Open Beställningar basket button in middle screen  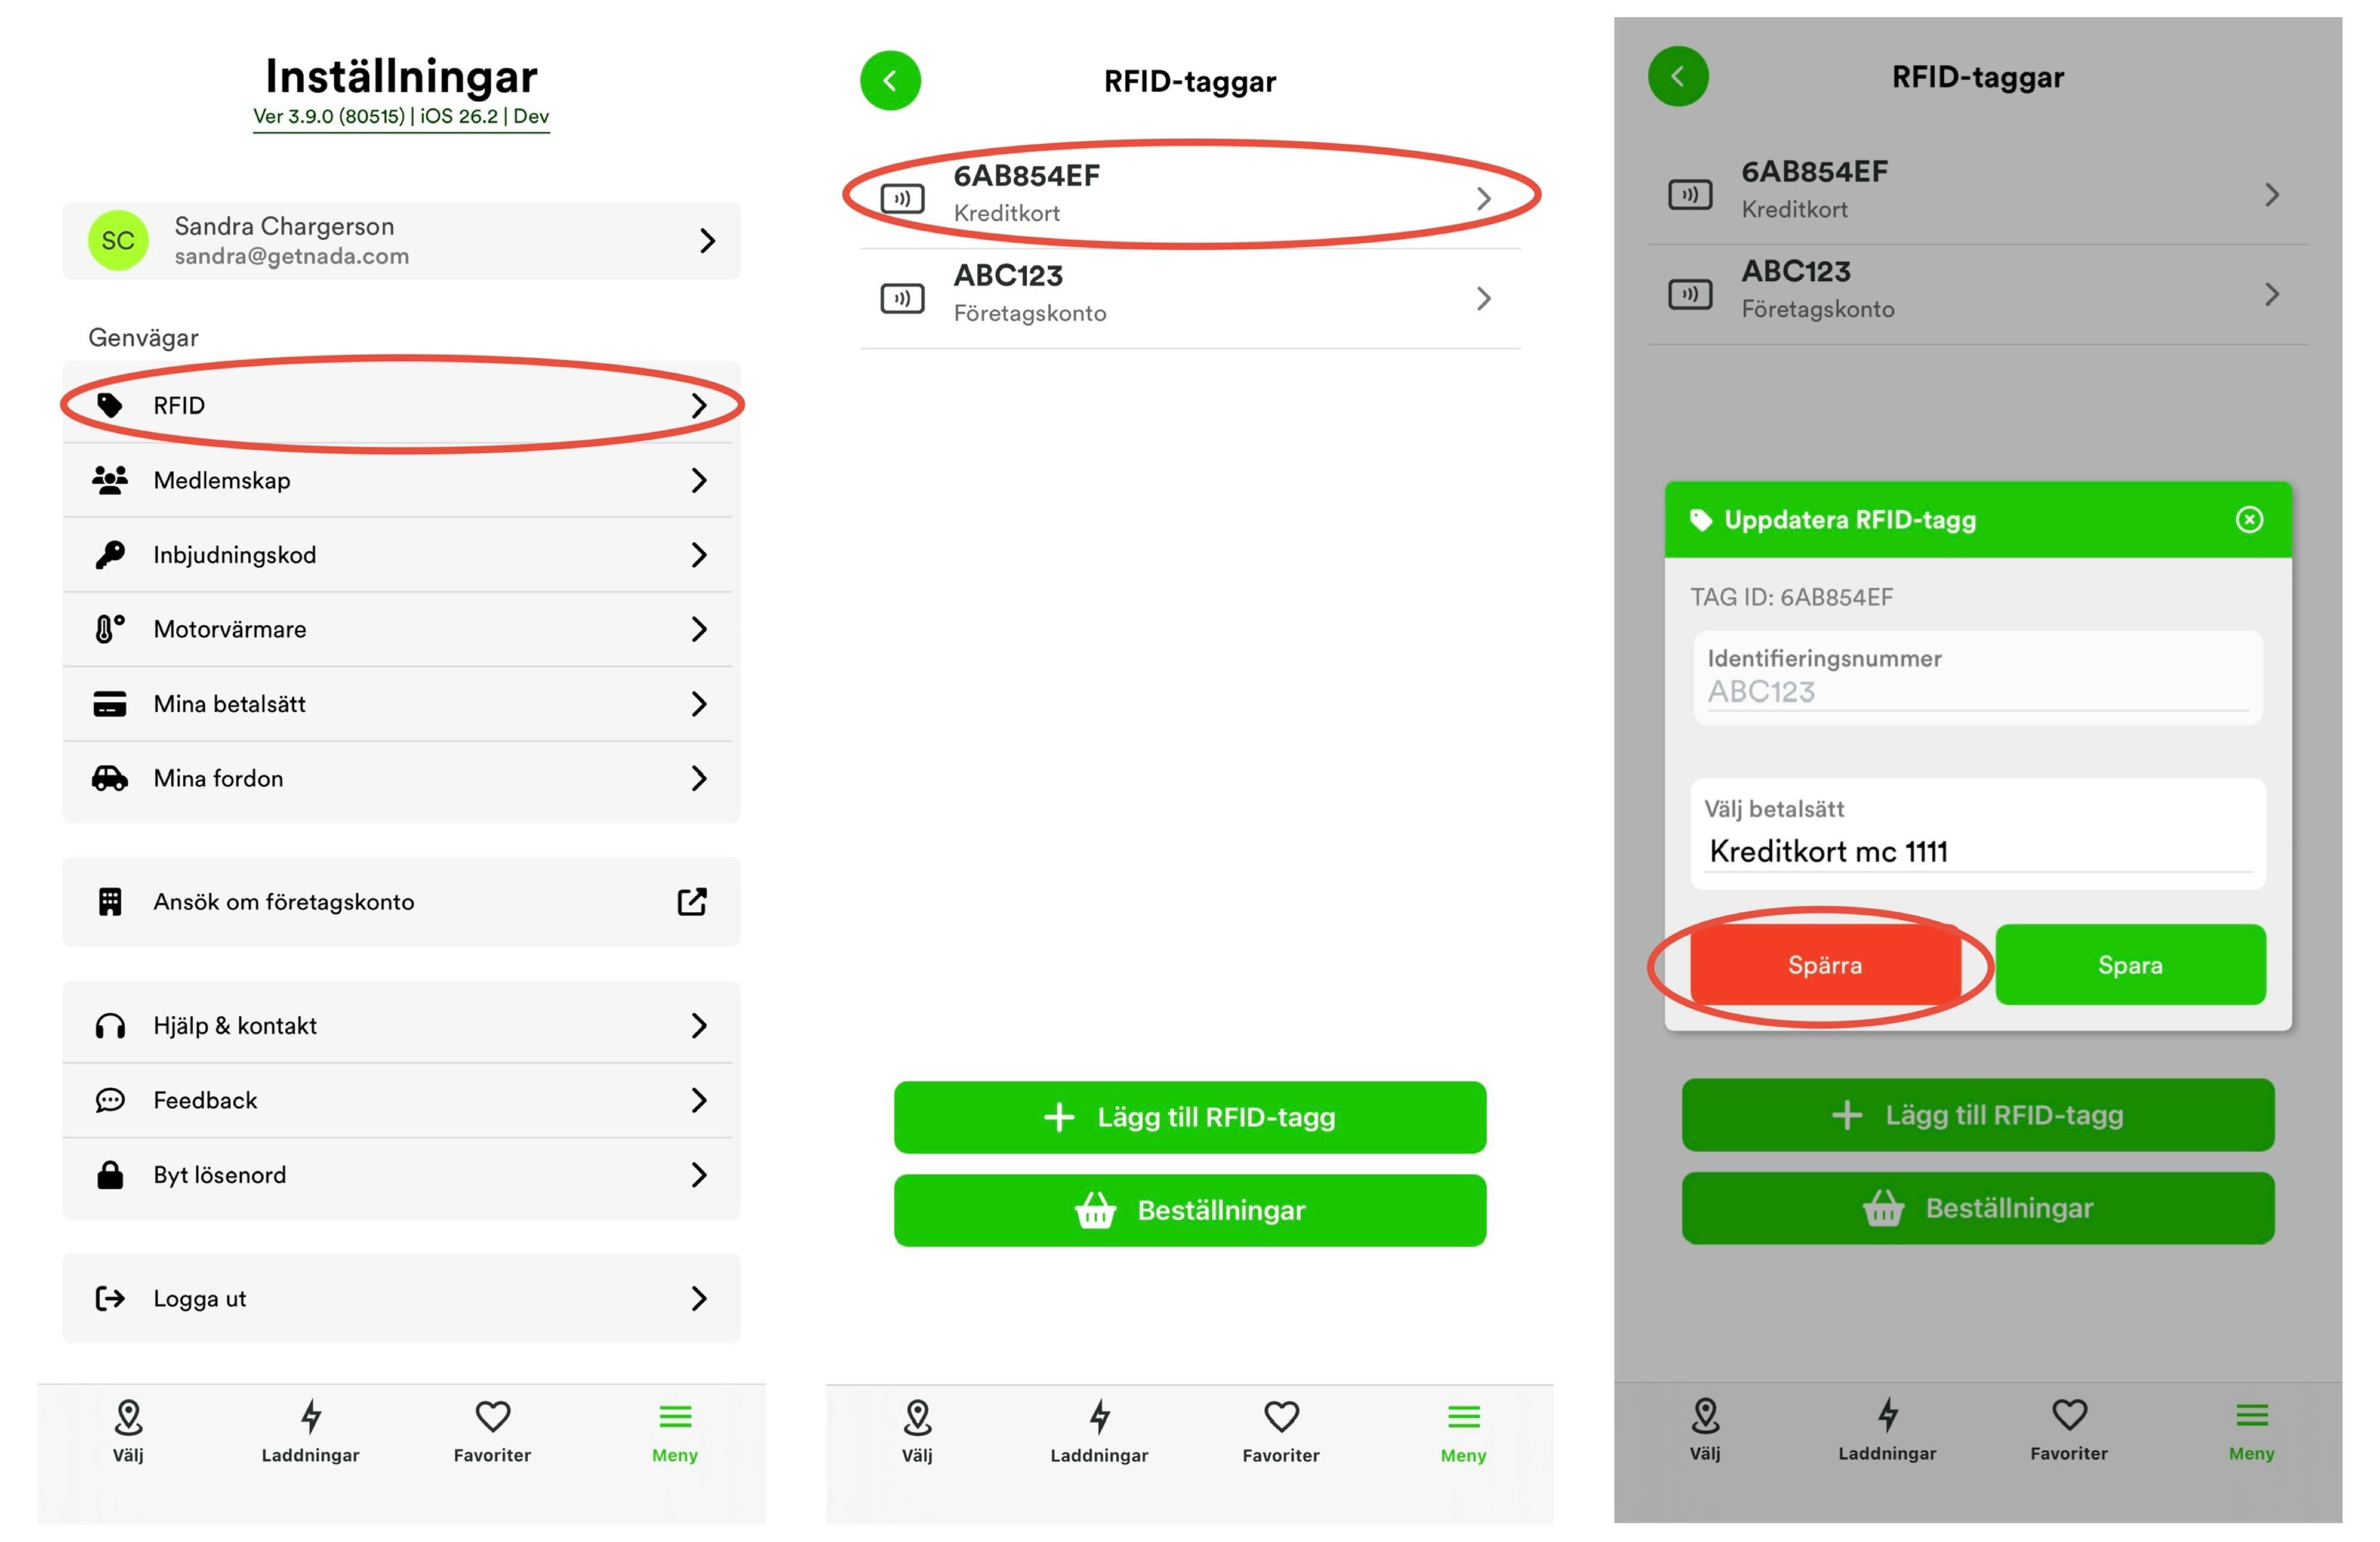[x=1190, y=1210]
